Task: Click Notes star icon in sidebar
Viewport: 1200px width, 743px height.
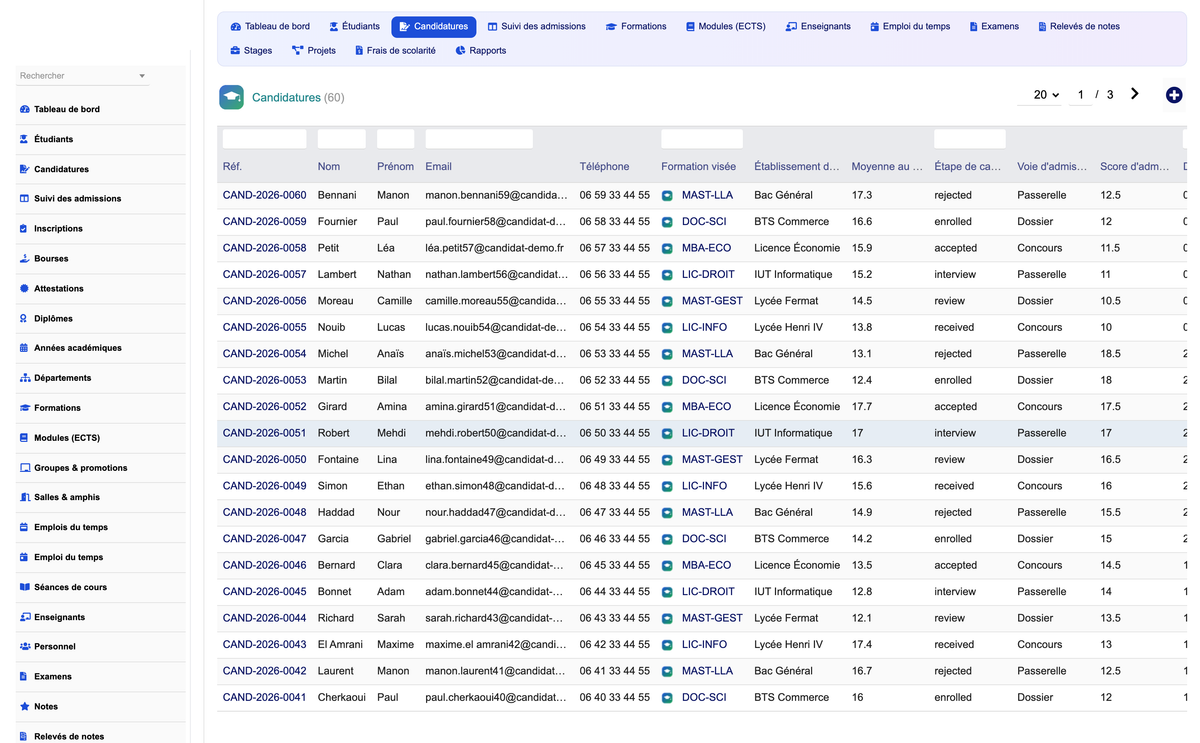Action: pos(25,706)
